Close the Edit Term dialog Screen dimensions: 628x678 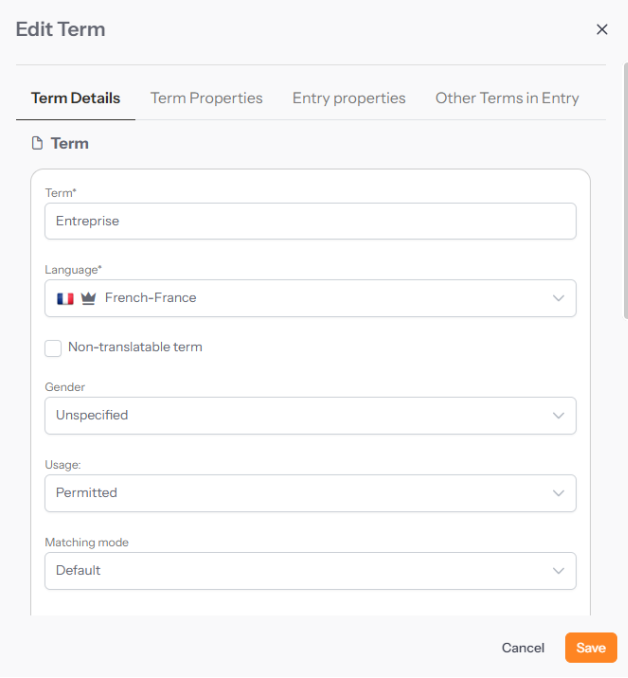(602, 30)
